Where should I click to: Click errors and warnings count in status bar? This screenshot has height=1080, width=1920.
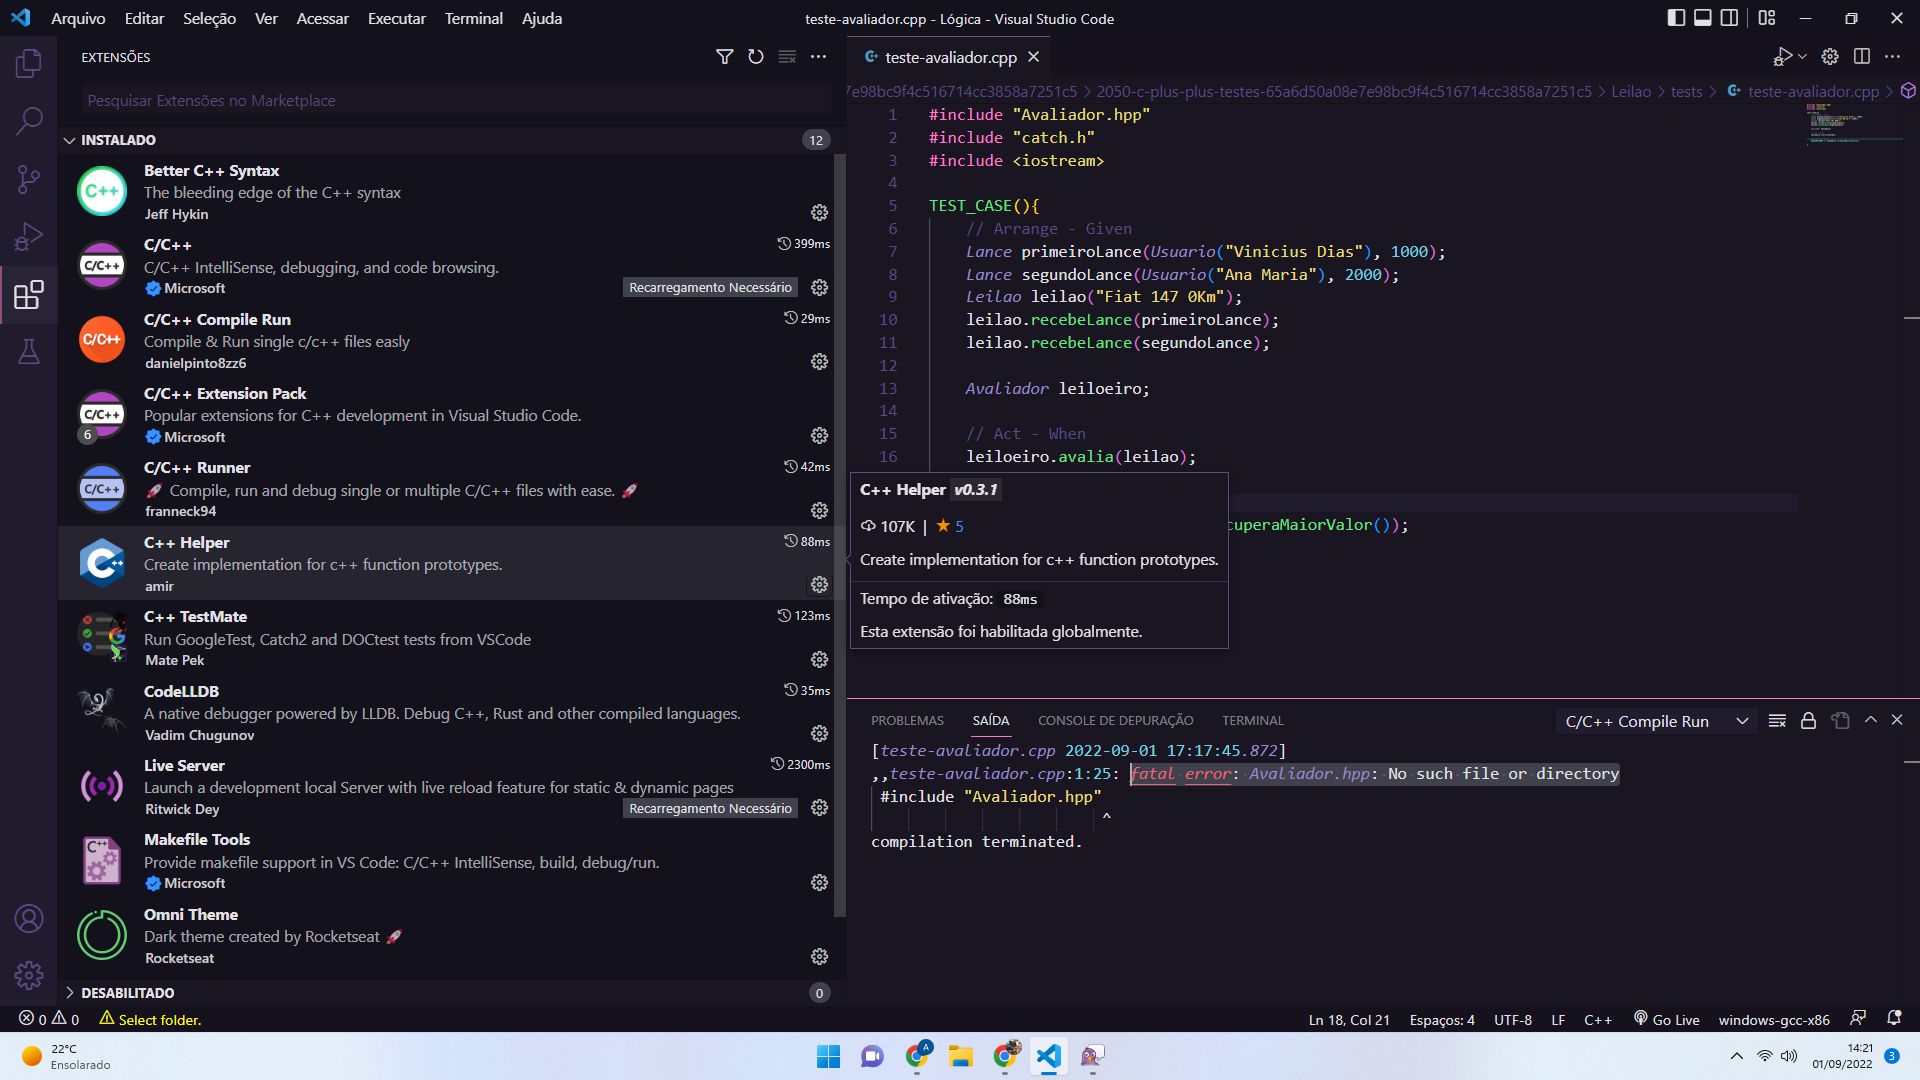(x=49, y=1019)
